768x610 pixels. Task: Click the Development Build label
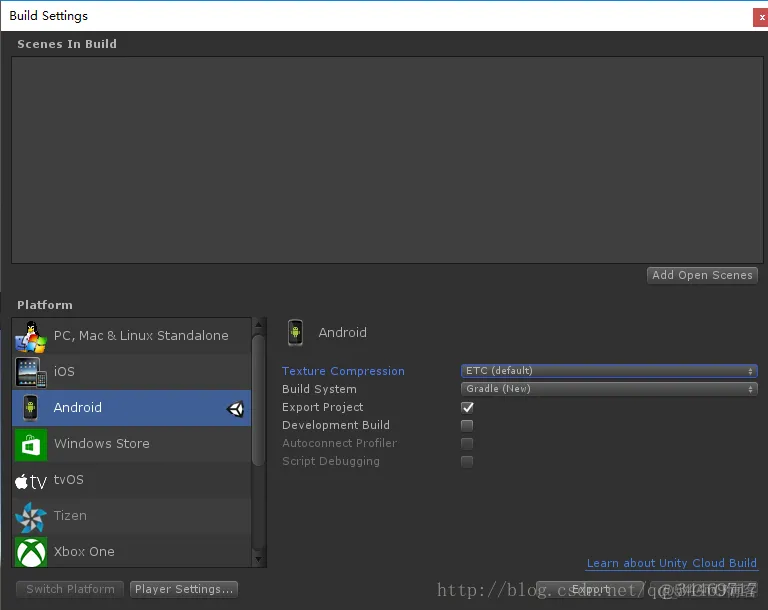(336, 425)
